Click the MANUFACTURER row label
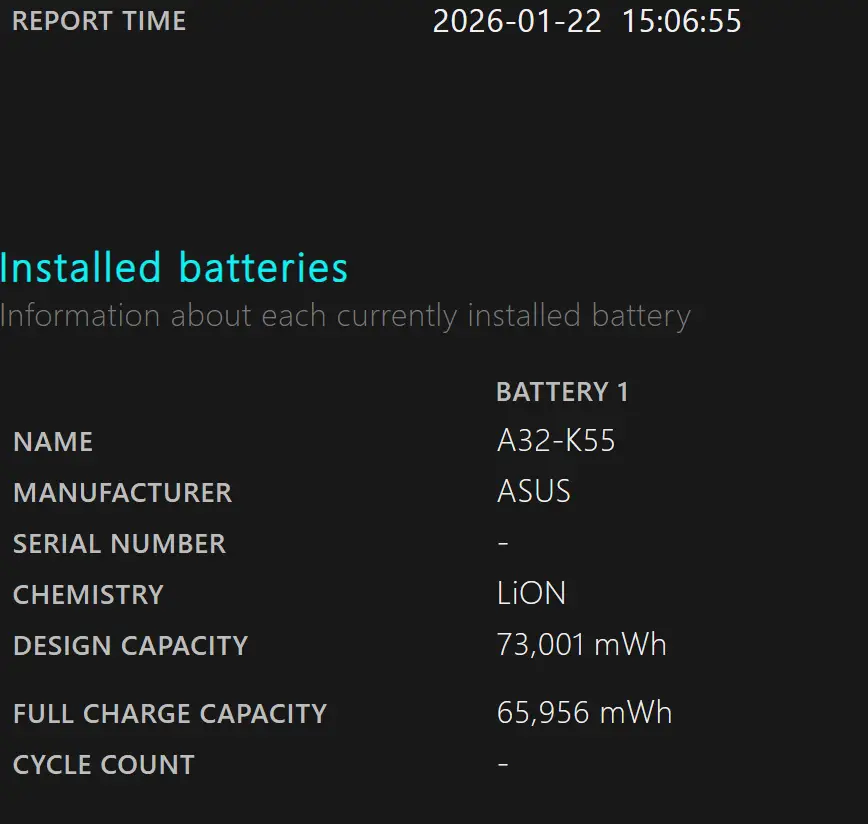This screenshot has width=868, height=824. pos(122,493)
